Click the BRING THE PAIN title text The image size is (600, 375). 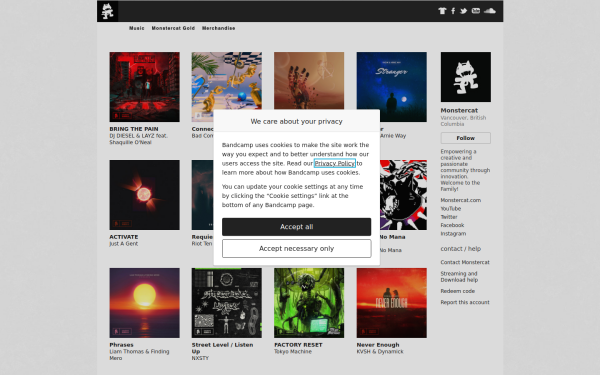click(134, 129)
